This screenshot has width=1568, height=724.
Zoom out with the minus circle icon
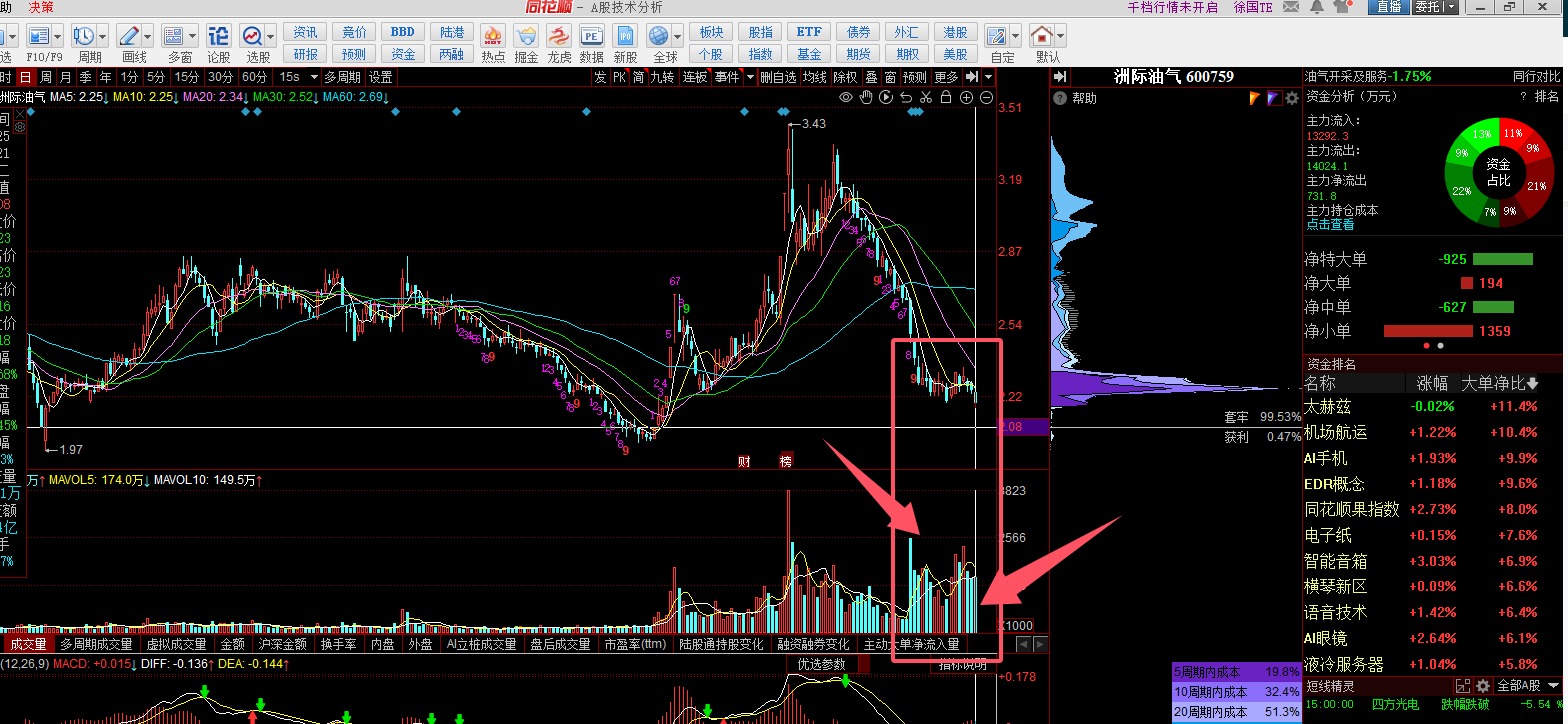pos(986,97)
